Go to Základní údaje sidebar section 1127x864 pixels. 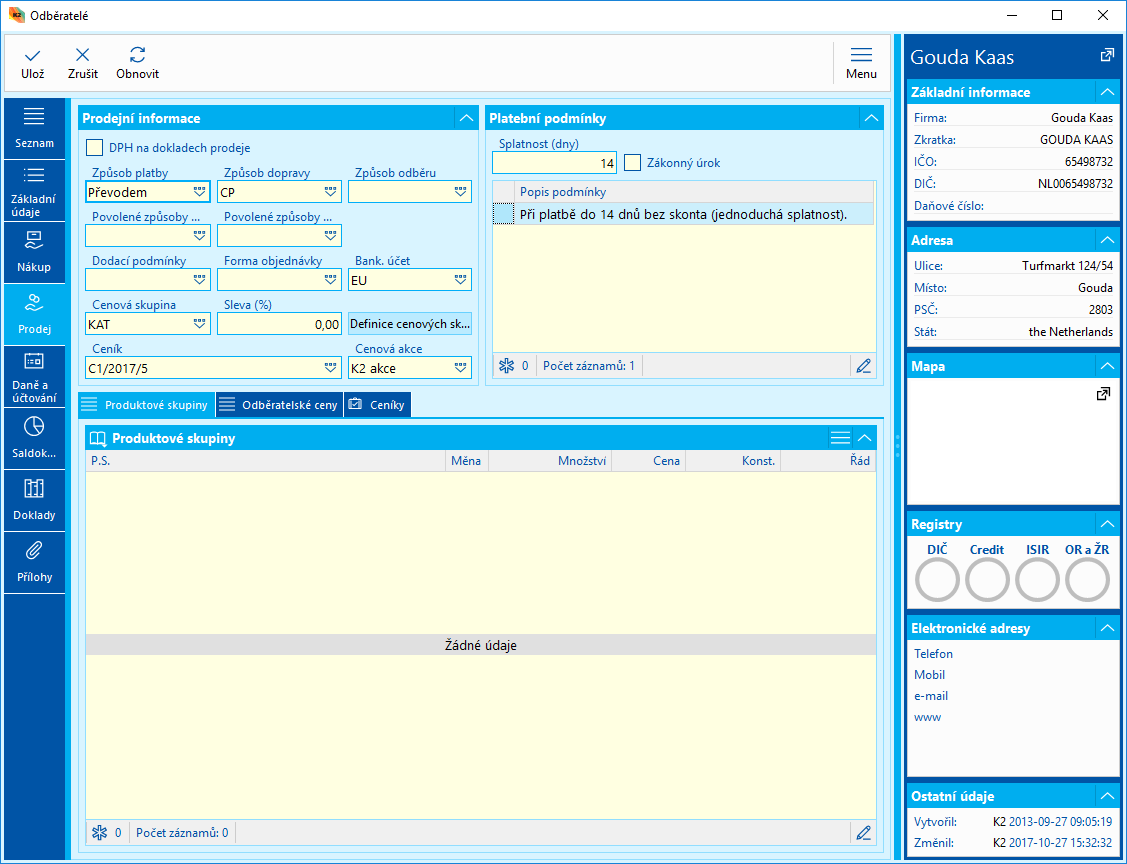[x=34, y=191]
